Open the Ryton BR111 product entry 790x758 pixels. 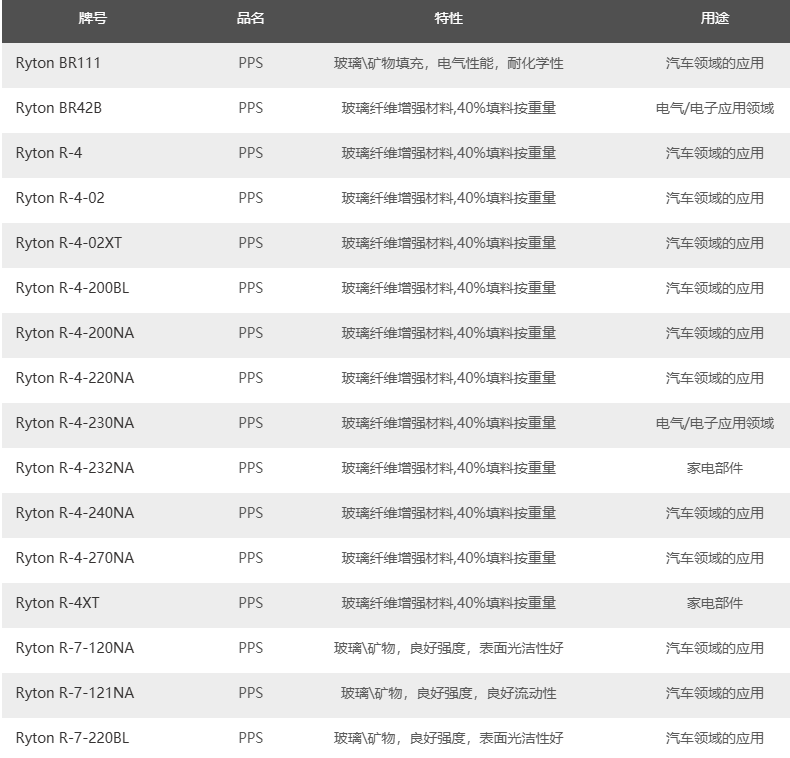(x=58, y=63)
